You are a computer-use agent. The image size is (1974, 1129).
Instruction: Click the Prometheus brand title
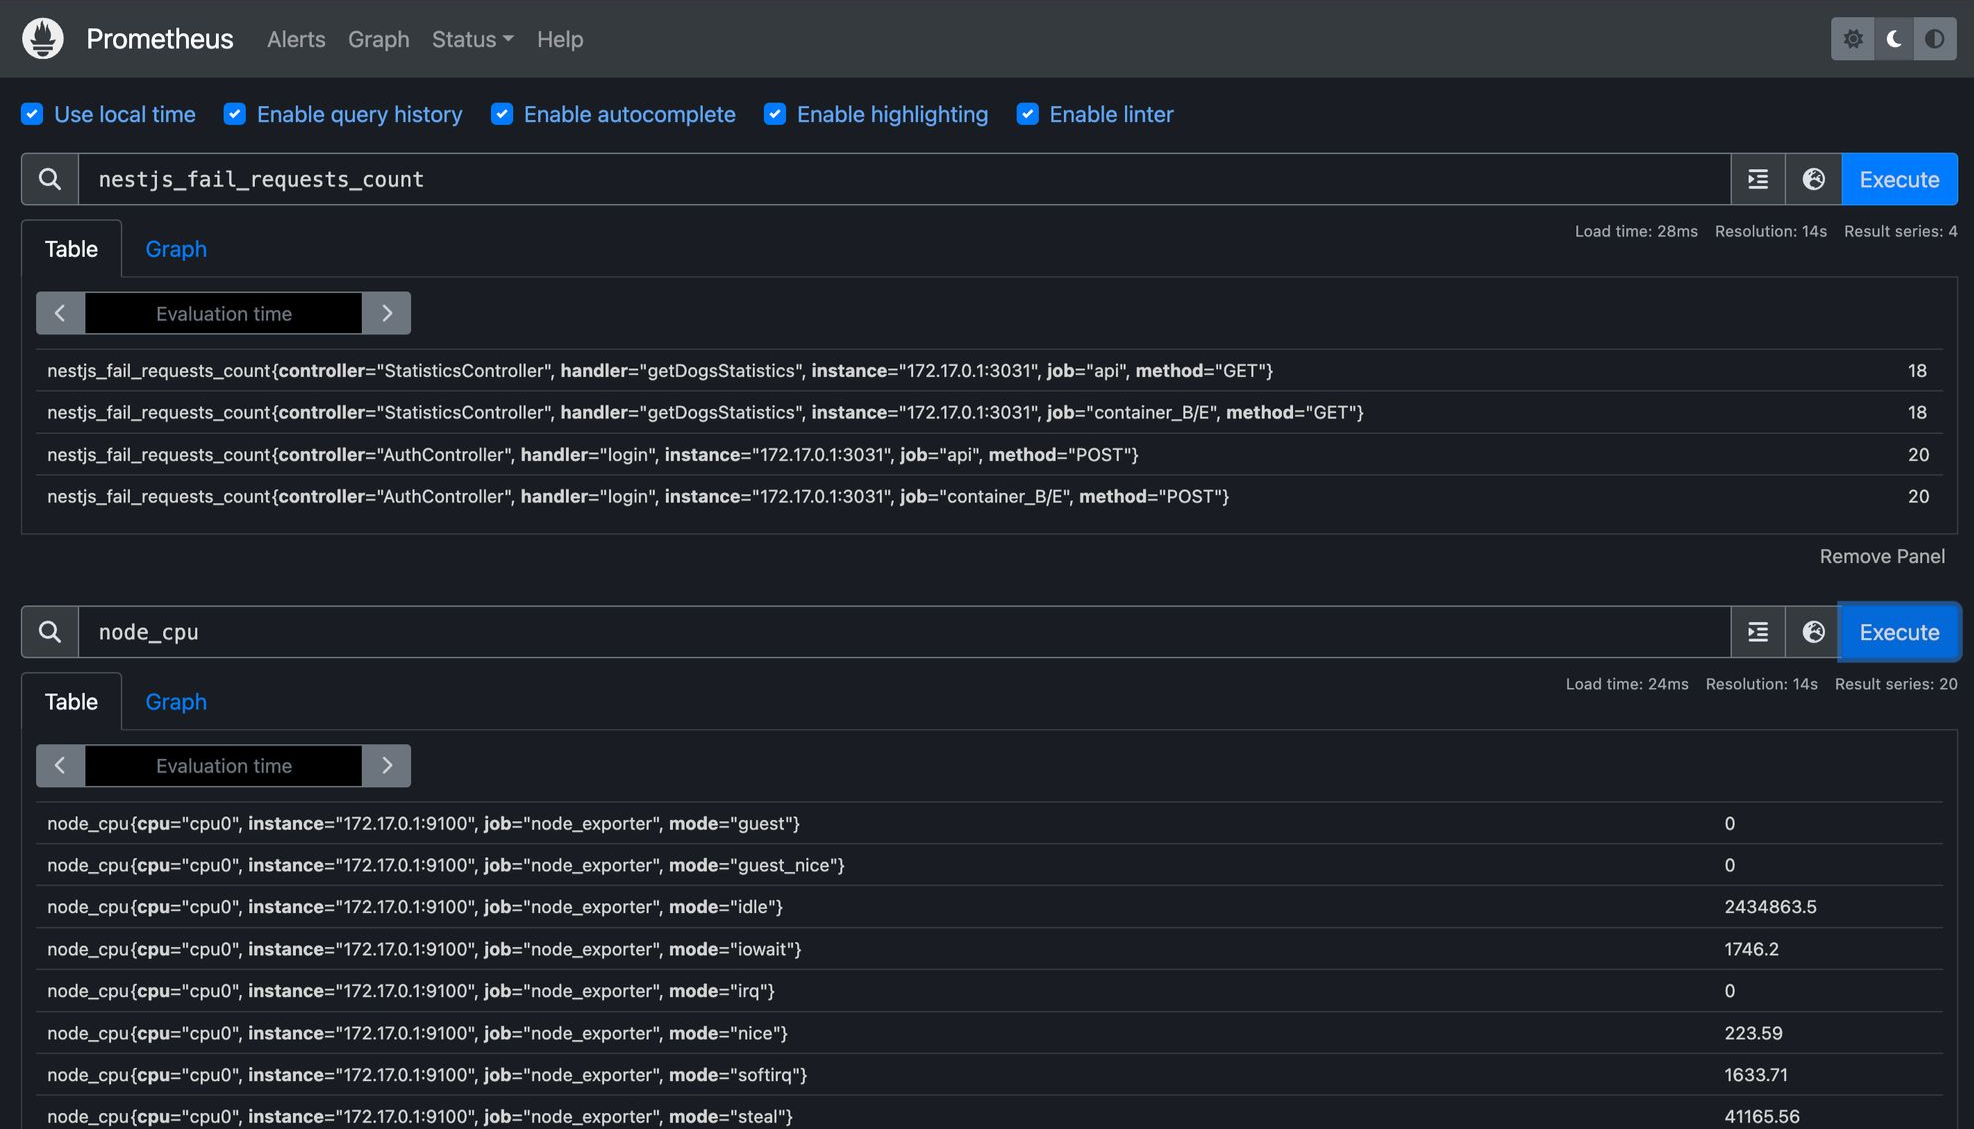160,39
